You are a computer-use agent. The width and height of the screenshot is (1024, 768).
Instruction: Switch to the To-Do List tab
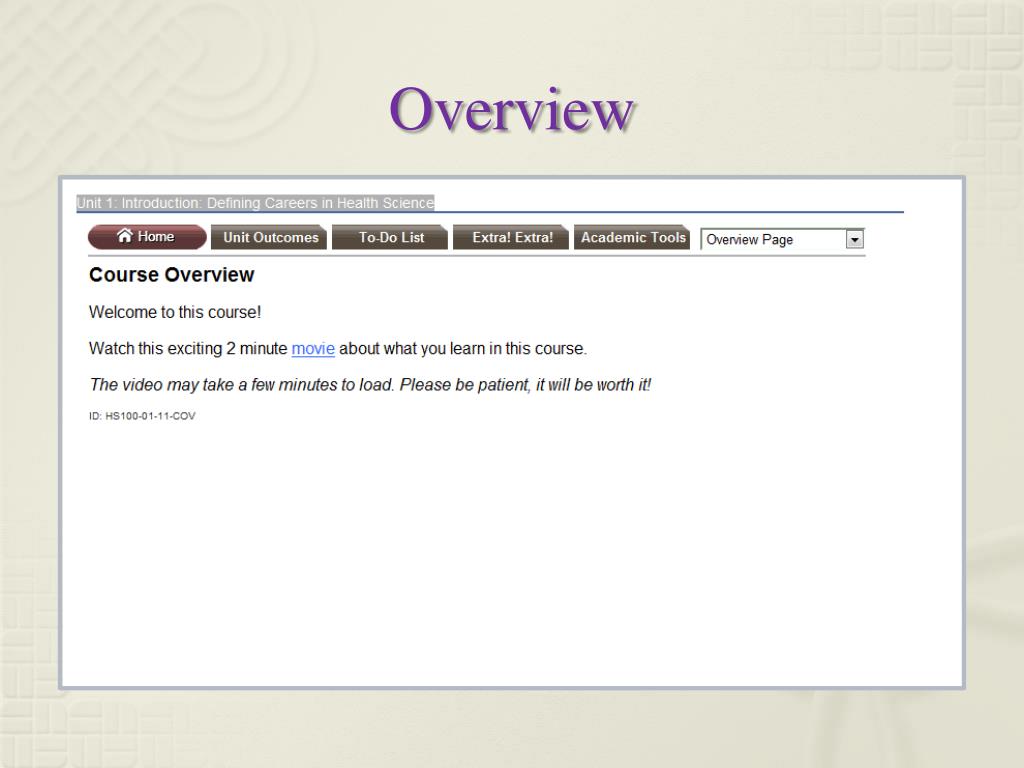tap(390, 238)
